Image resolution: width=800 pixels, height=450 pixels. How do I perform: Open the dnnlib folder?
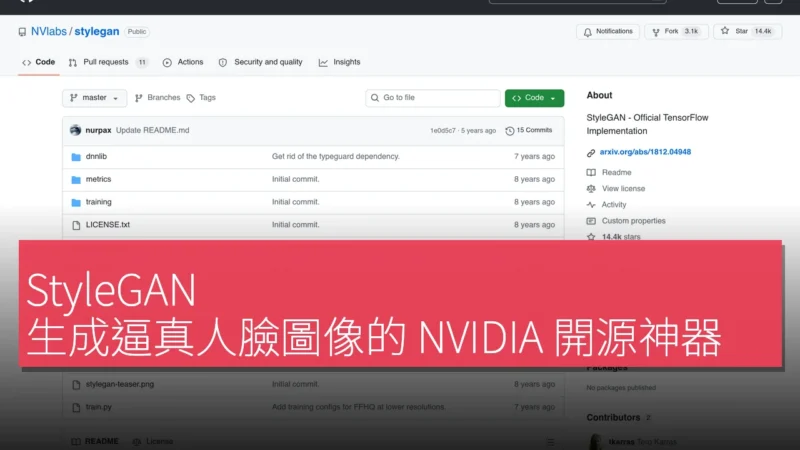(x=96, y=157)
